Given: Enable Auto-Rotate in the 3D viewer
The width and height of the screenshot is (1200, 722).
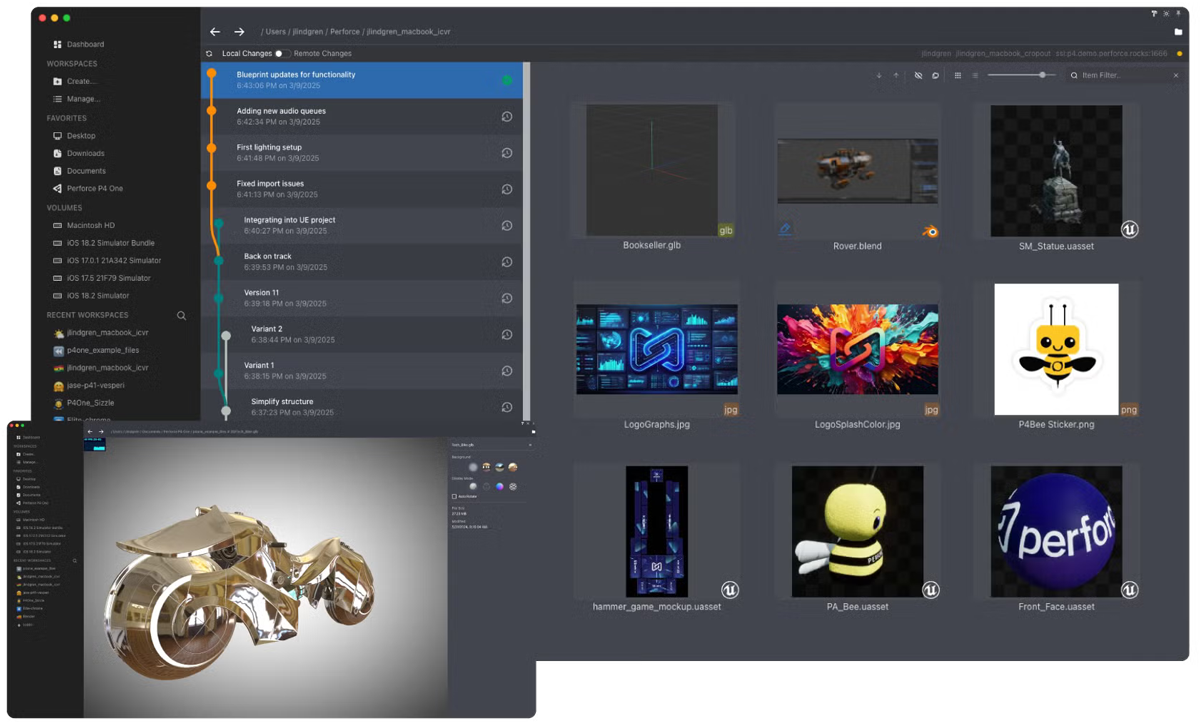Looking at the screenshot, I should 454,496.
